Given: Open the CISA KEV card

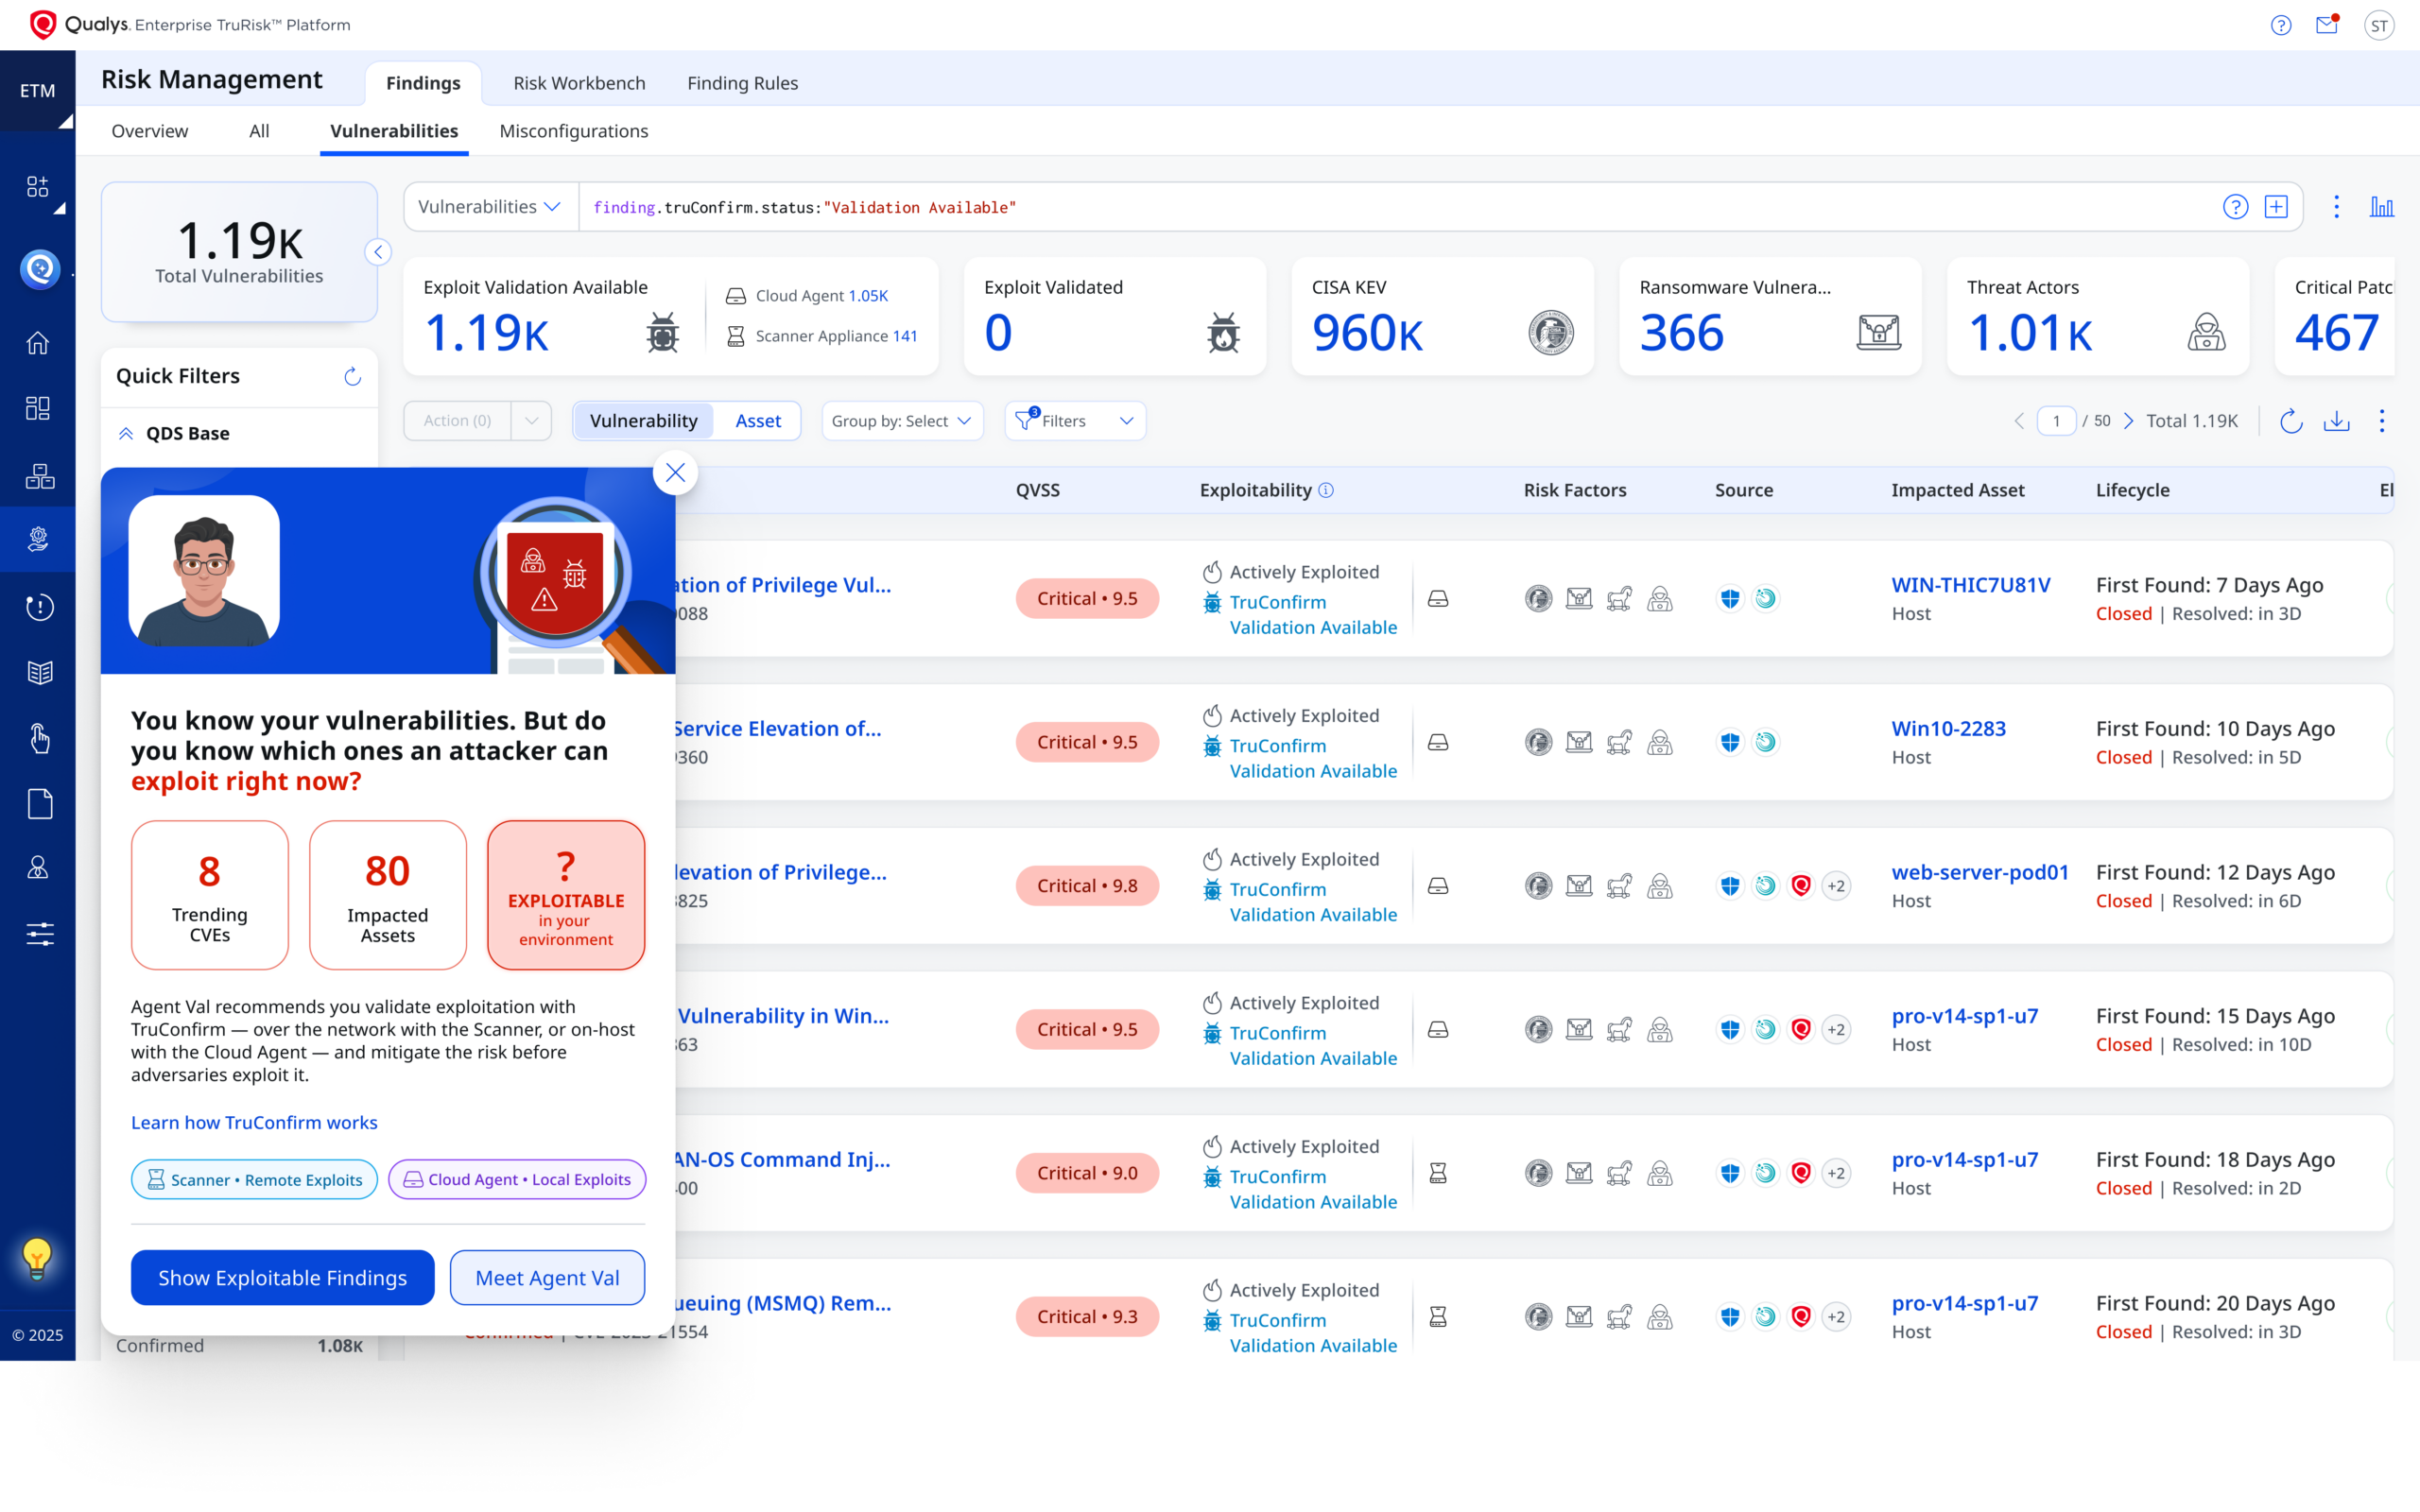Looking at the screenshot, I should (x=1442, y=316).
